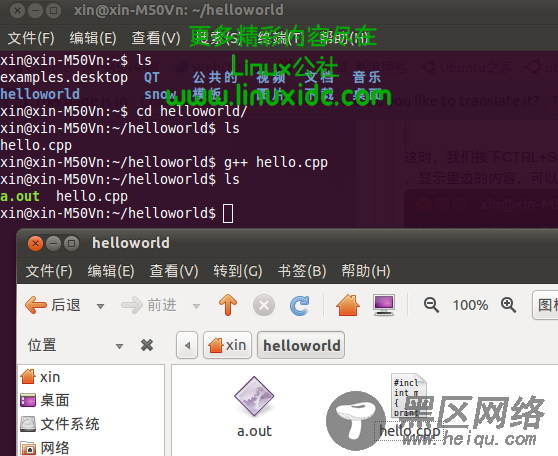Viewport: 558px width, 456px height.
Task: Click examples.desktop in terminal listing
Action: (x=64, y=78)
